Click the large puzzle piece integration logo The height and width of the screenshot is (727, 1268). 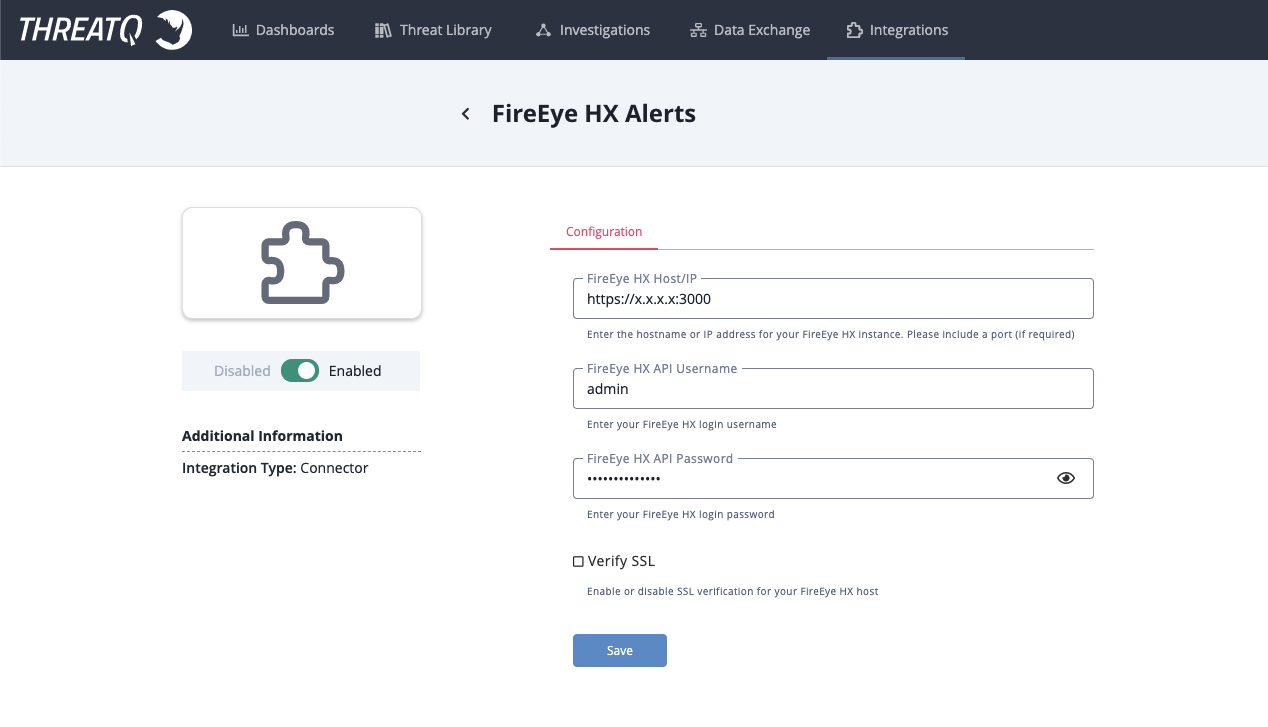pyautogui.click(x=302, y=263)
